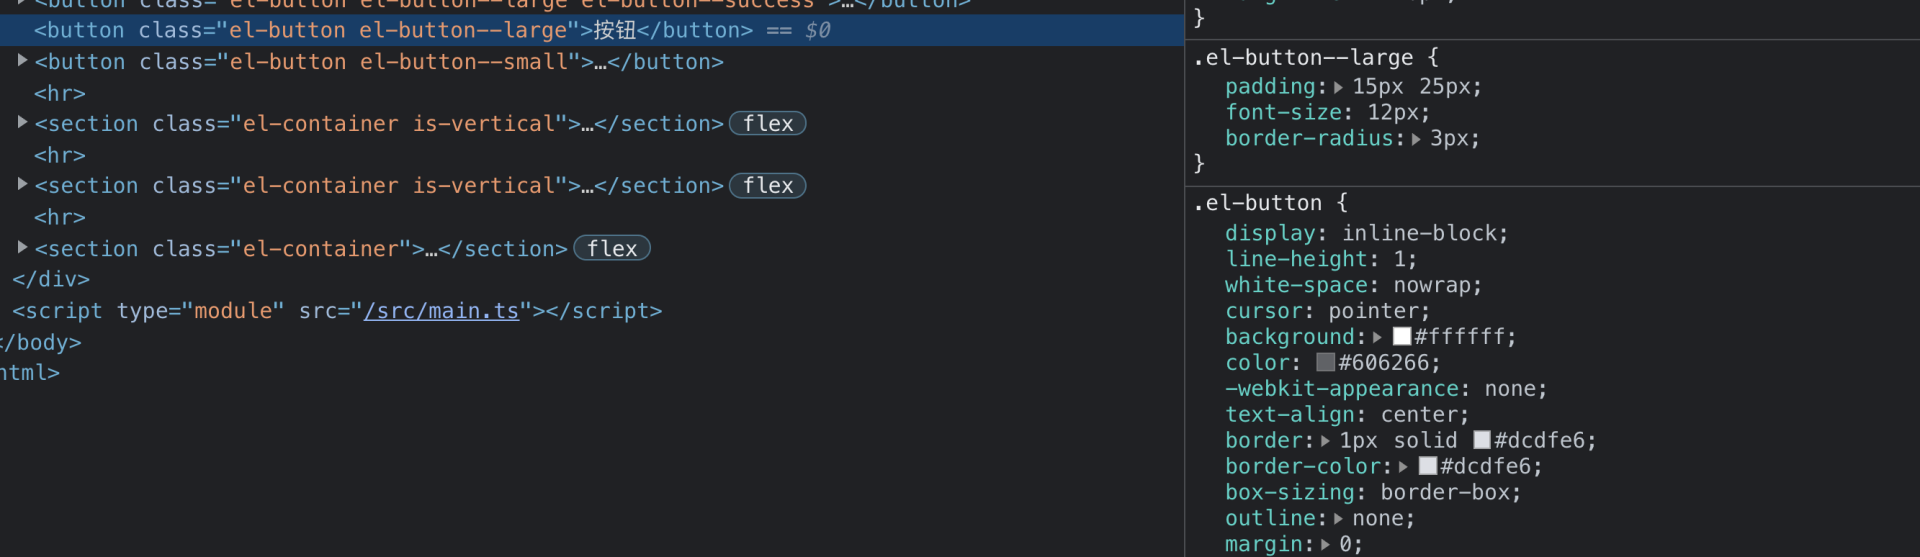Open the /src/main.ts script link
The height and width of the screenshot is (557, 1920).
(x=441, y=311)
